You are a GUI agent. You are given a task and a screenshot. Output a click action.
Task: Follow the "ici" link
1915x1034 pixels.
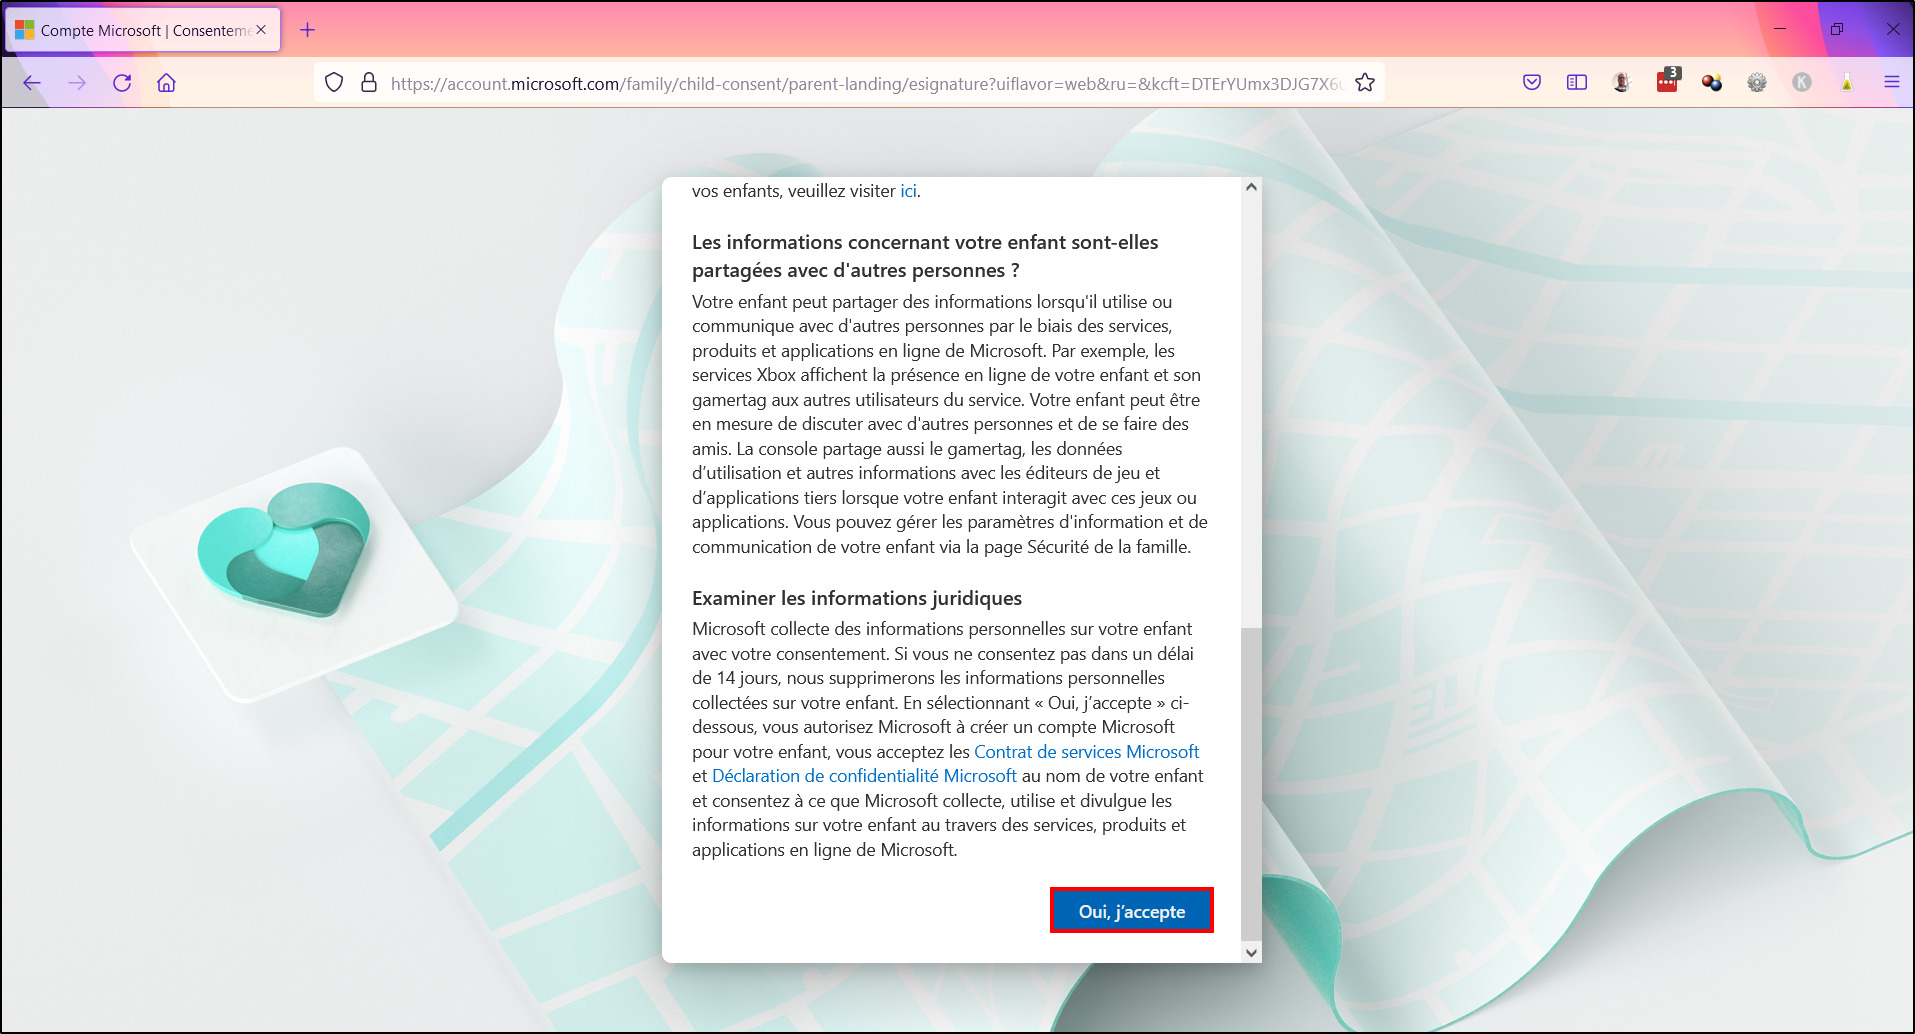[908, 191]
